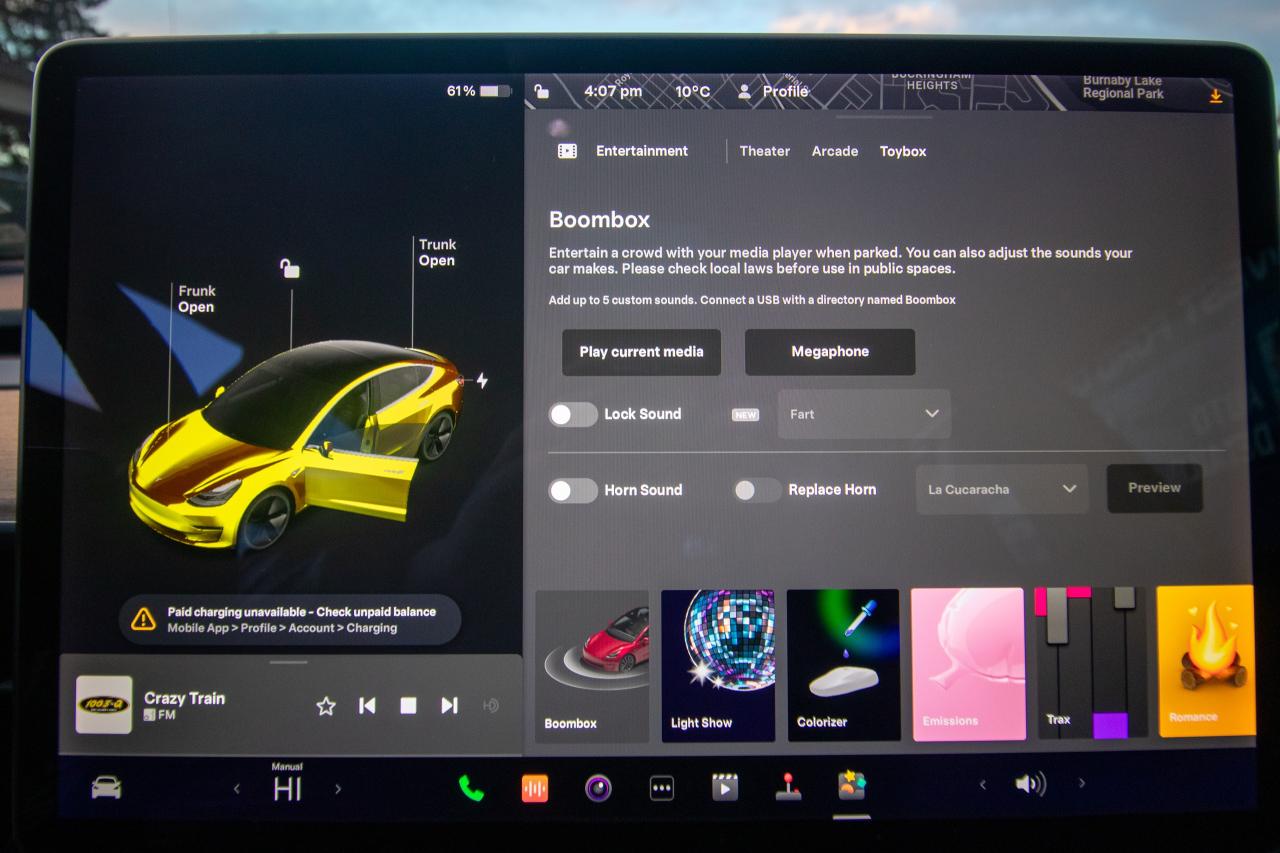Tap the Entertainment film icon
1280x853 pixels.
(x=567, y=151)
